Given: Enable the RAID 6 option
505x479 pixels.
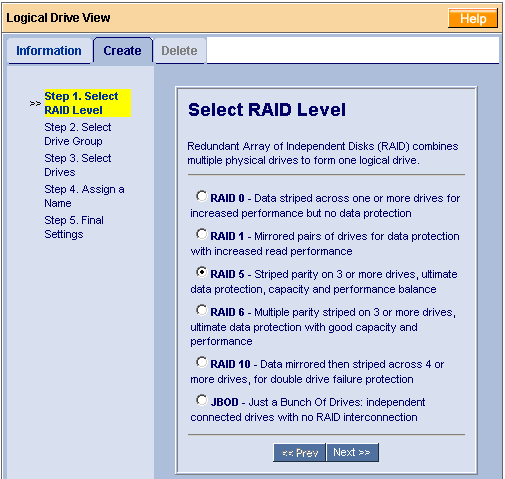Looking at the screenshot, I should [x=201, y=310].
